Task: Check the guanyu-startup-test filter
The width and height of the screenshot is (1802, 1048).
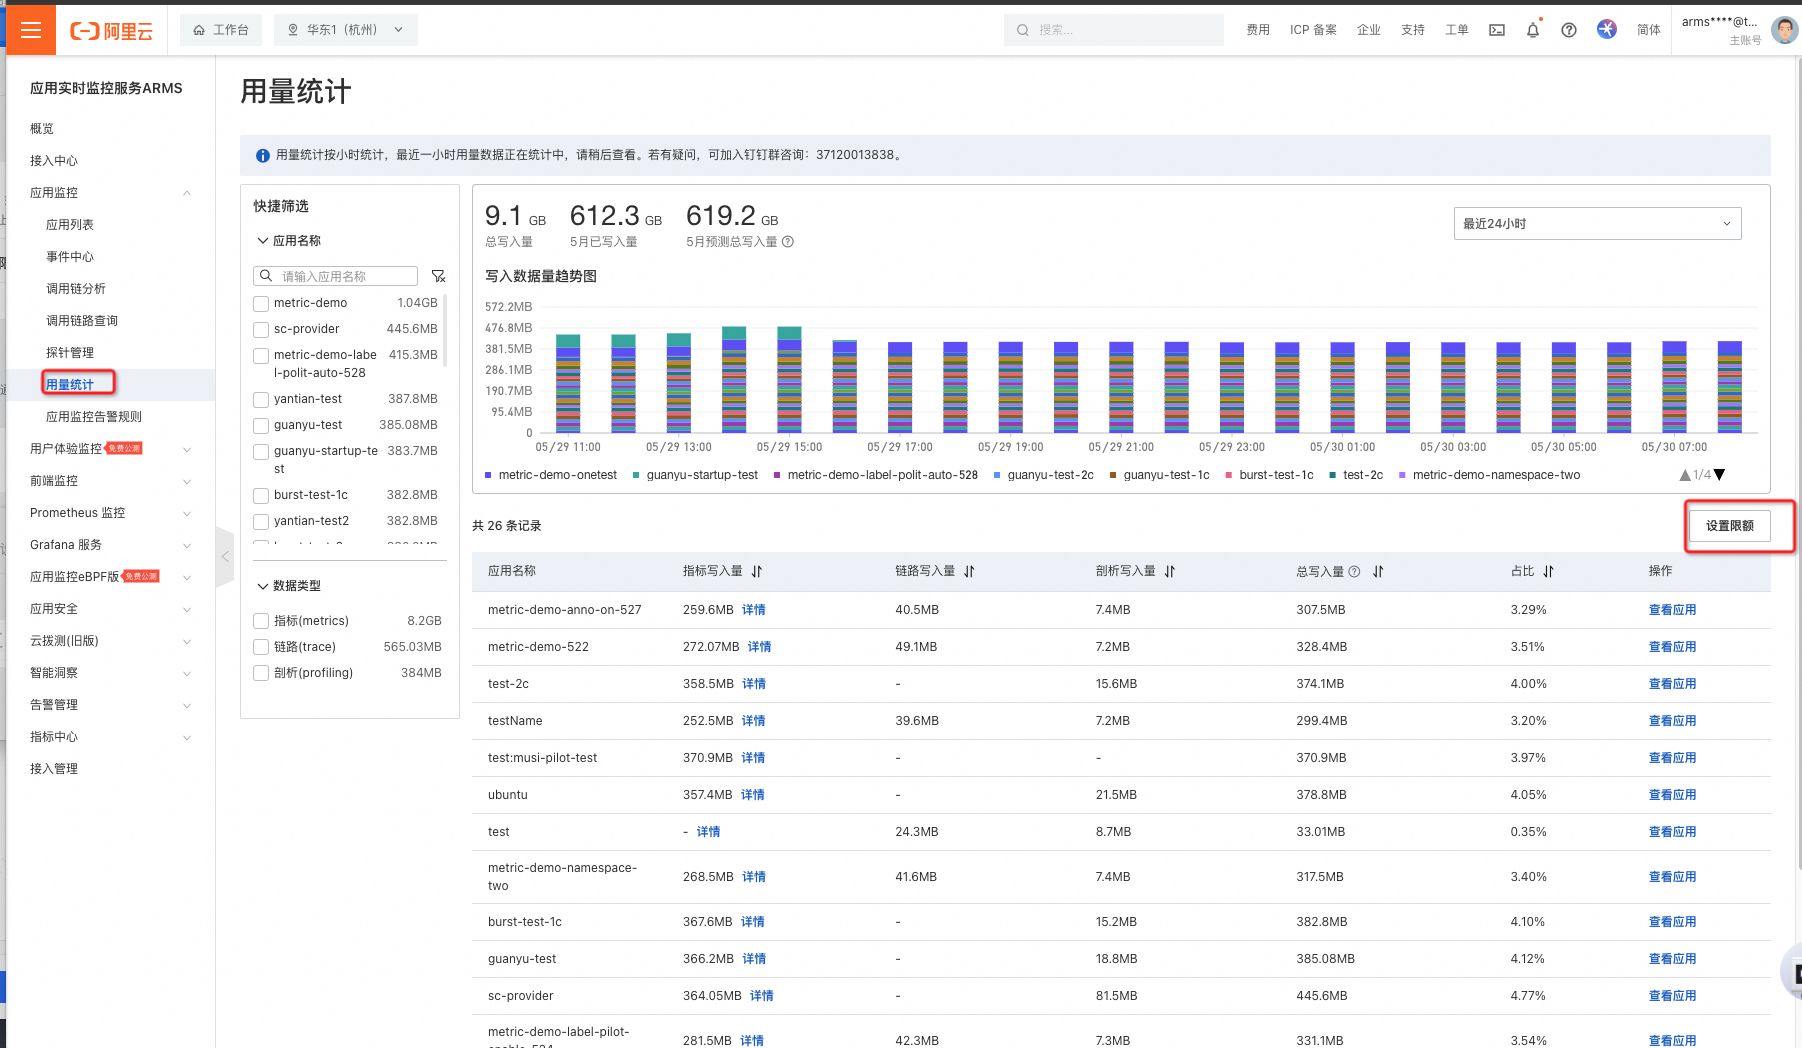Action: [x=261, y=451]
